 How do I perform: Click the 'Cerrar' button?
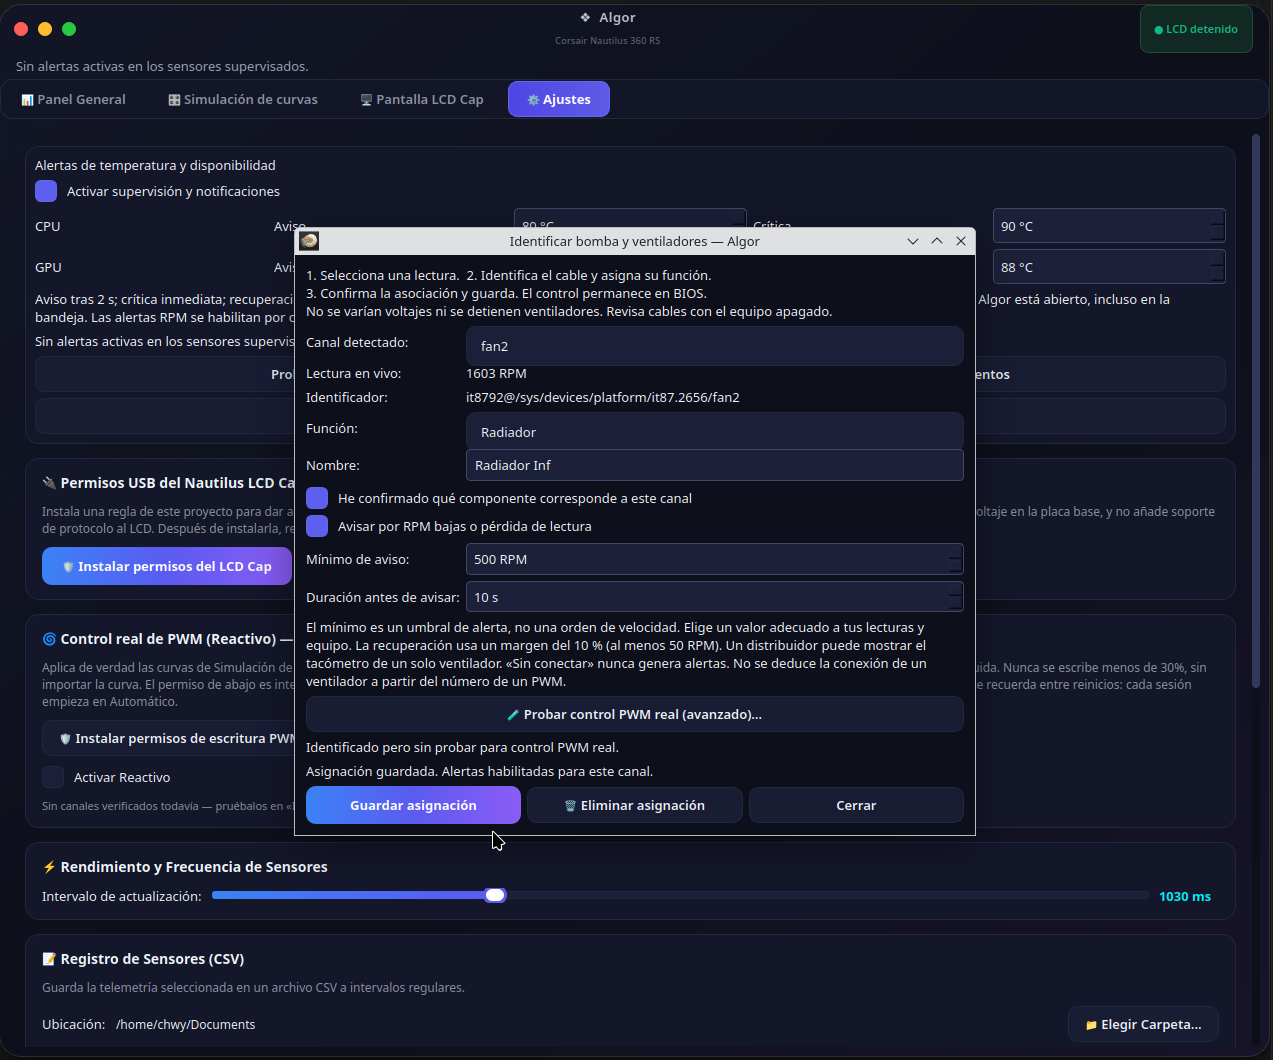click(856, 805)
